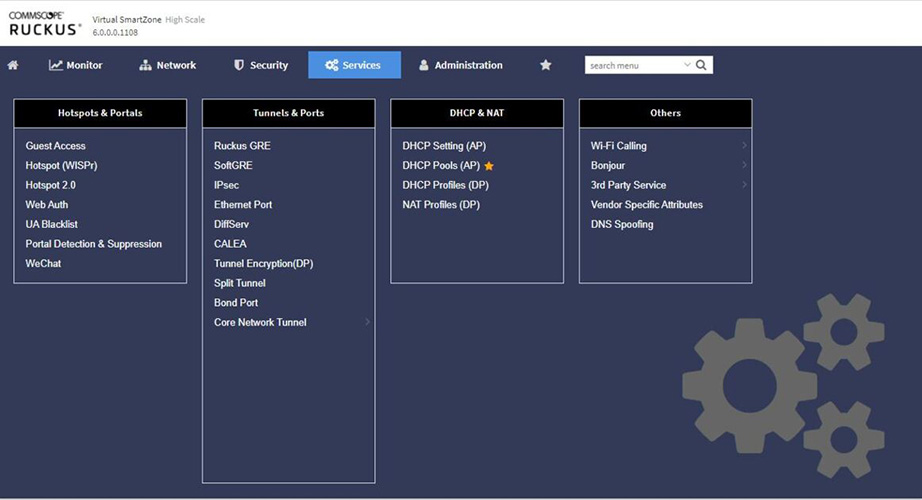Open the DNS Spoofing link

(x=622, y=224)
